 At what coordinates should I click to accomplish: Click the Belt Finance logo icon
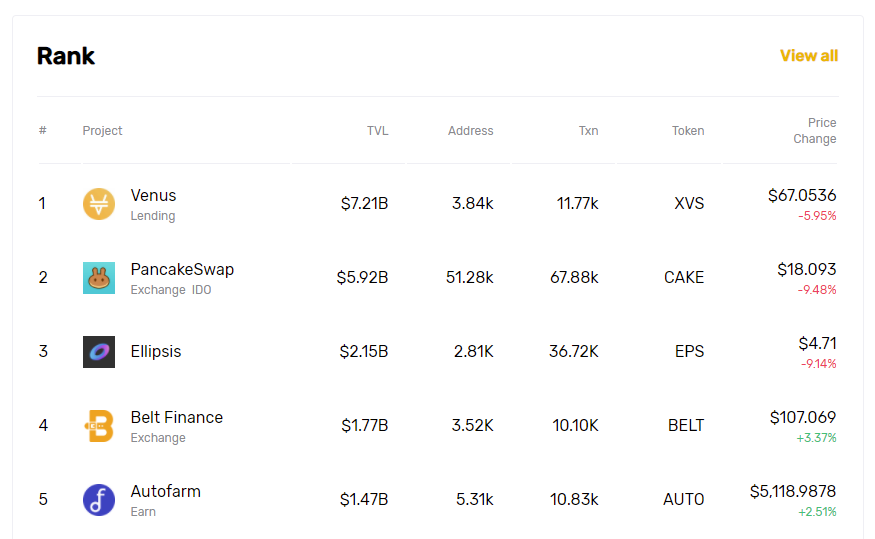pos(99,426)
